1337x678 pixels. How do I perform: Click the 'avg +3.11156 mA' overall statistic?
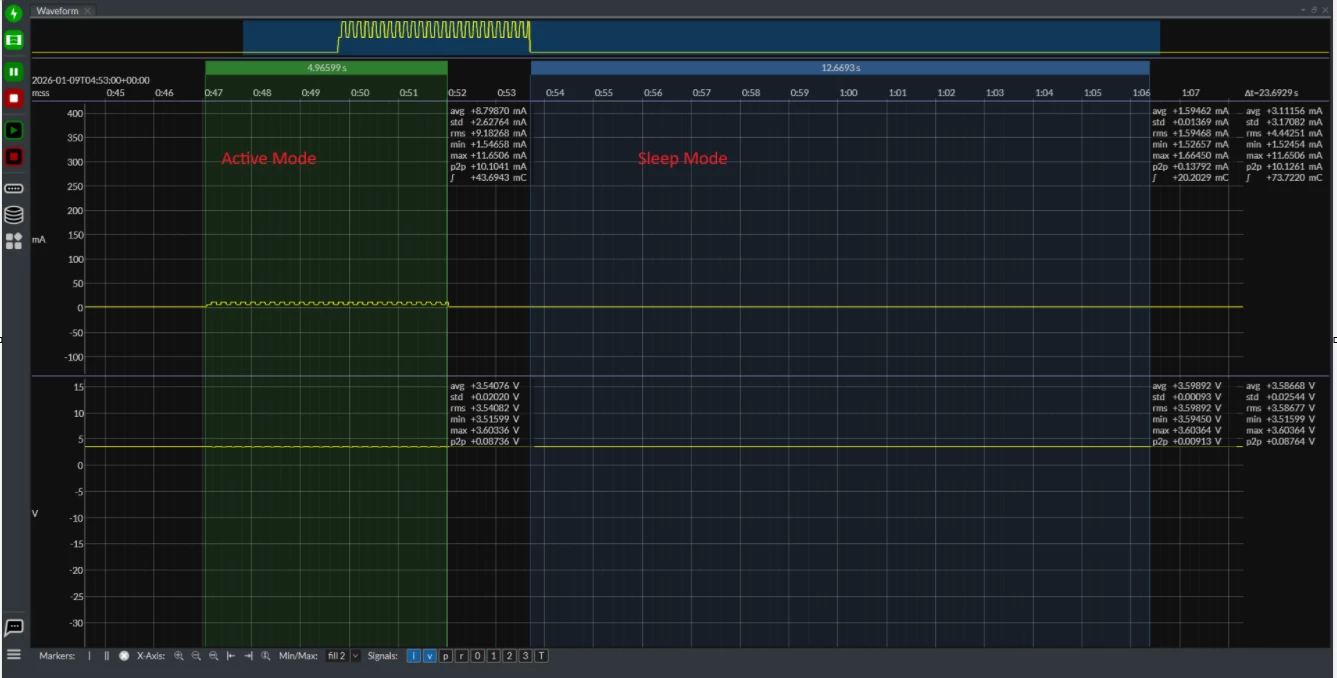pyautogui.click(x=1284, y=112)
